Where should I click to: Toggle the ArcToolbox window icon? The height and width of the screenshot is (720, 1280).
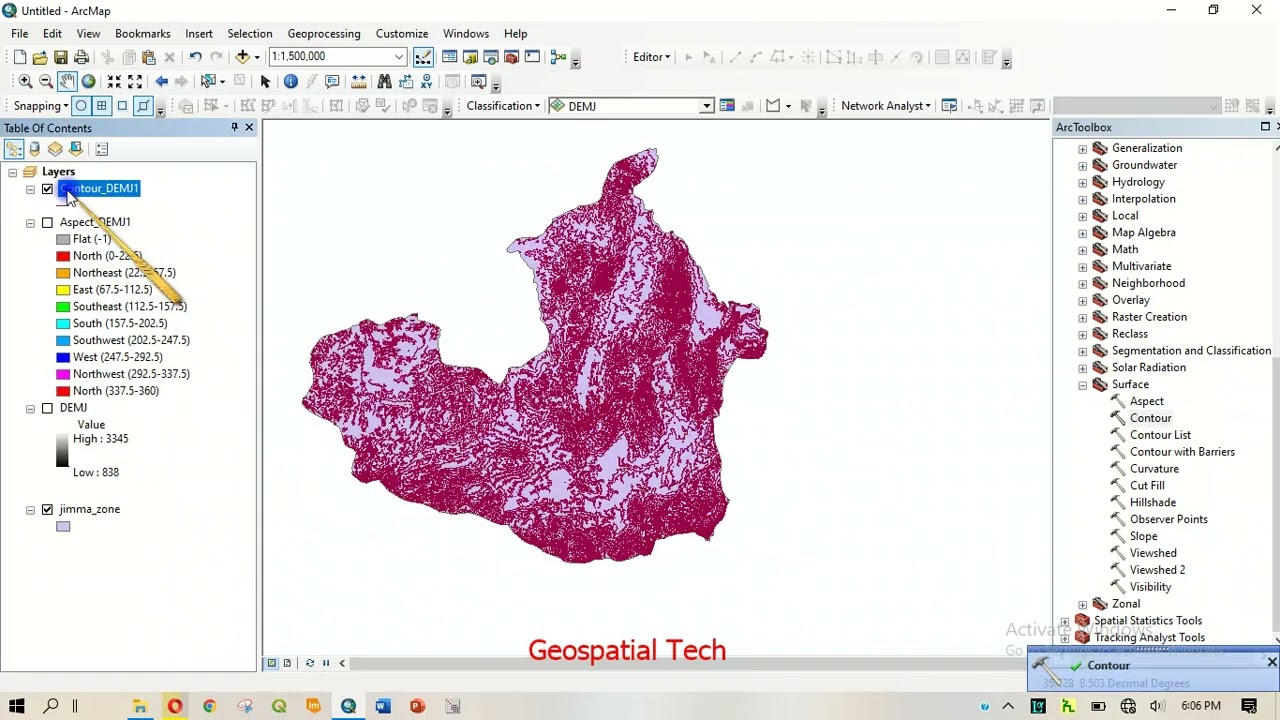[x=512, y=57]
